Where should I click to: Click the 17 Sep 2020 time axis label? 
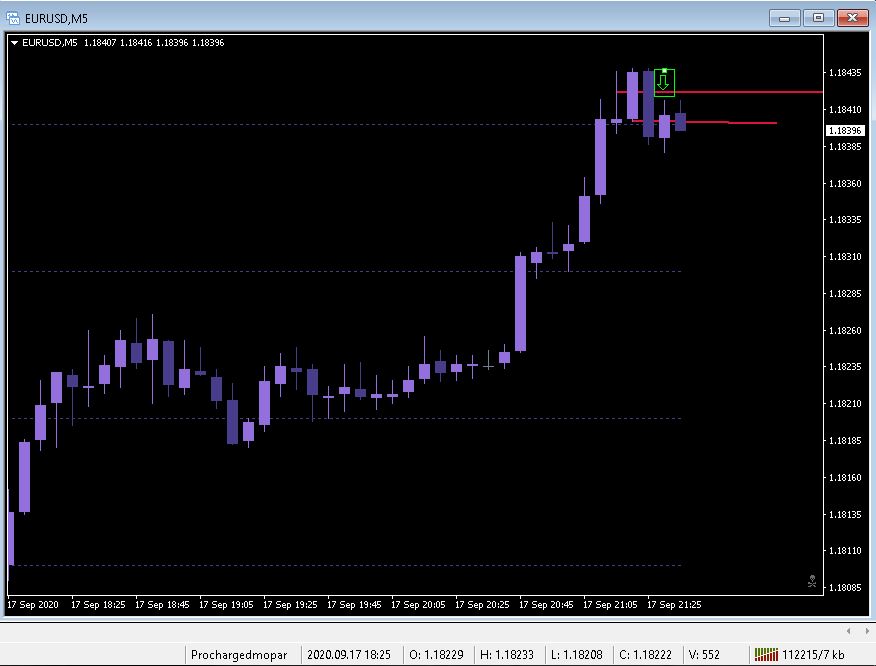pos(32,605)
